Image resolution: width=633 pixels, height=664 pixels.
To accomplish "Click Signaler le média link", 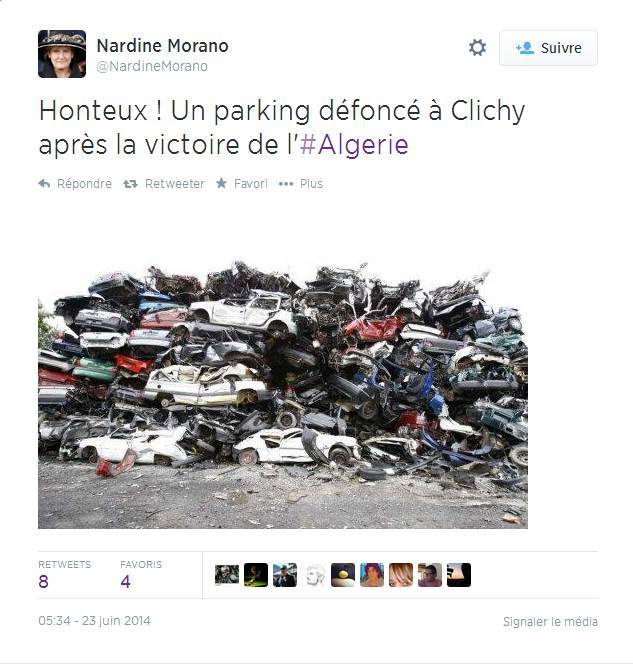I will [550, 622].
